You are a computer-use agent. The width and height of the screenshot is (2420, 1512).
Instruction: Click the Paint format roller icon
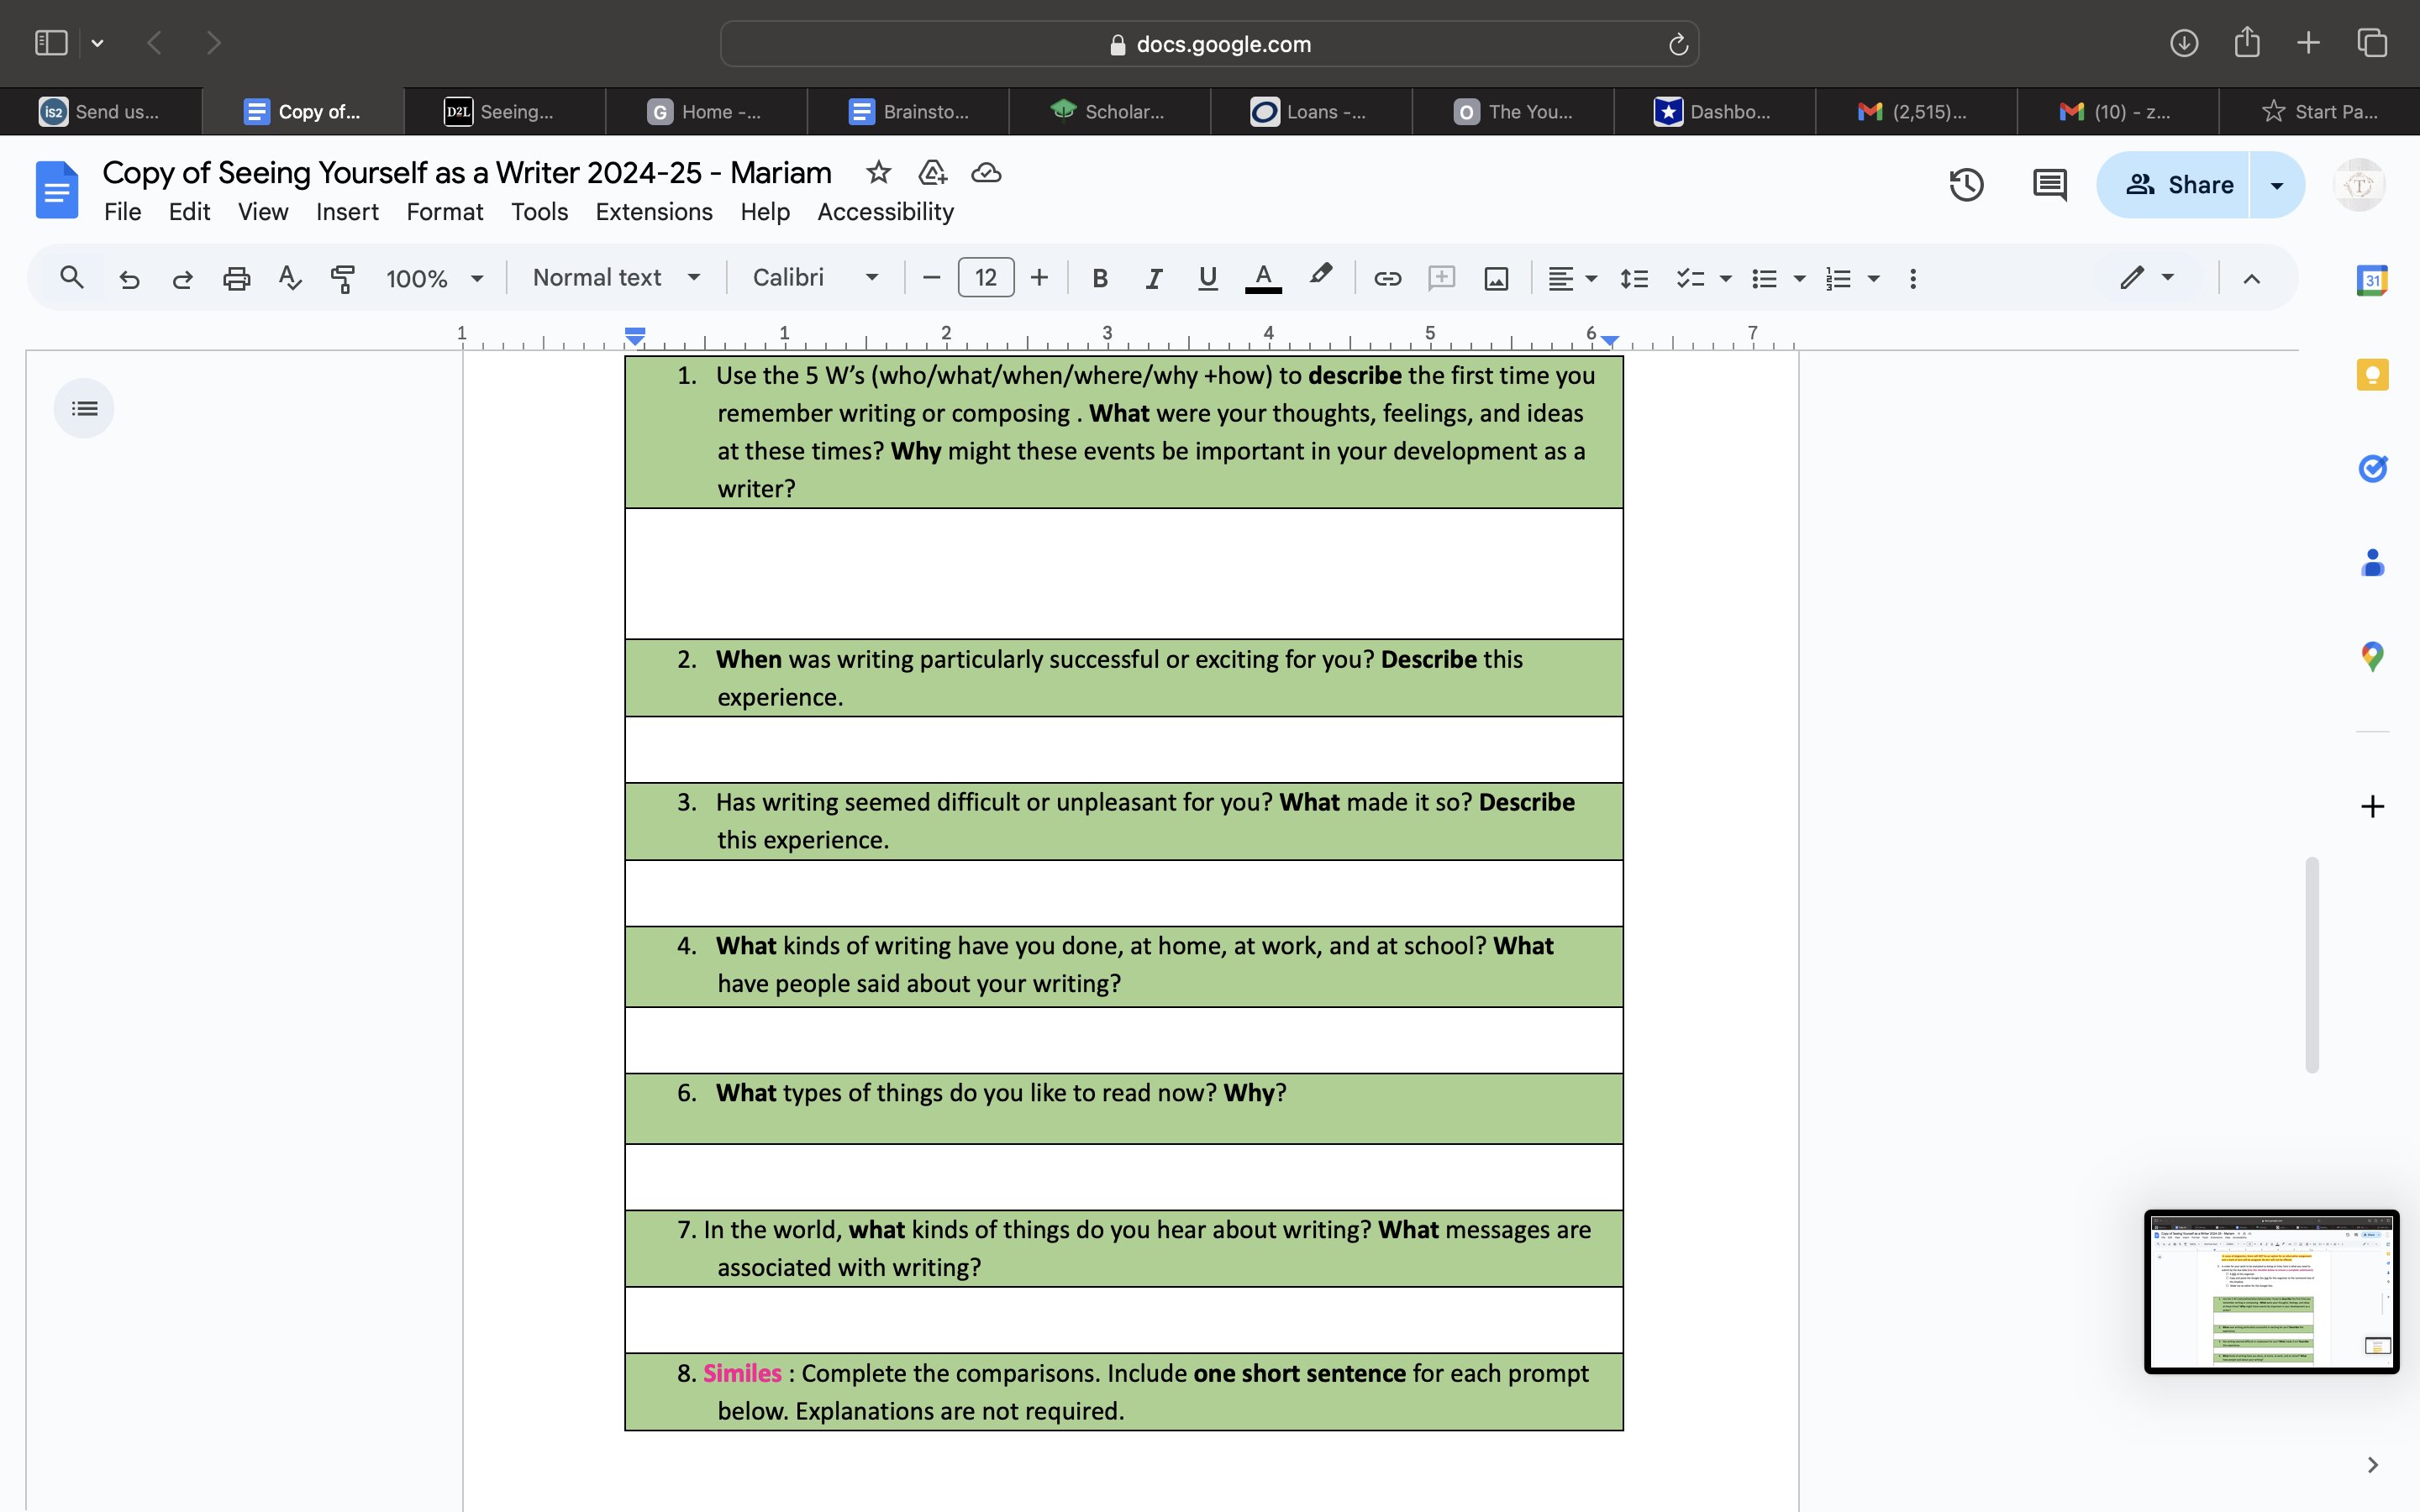(x=343, y=278)
